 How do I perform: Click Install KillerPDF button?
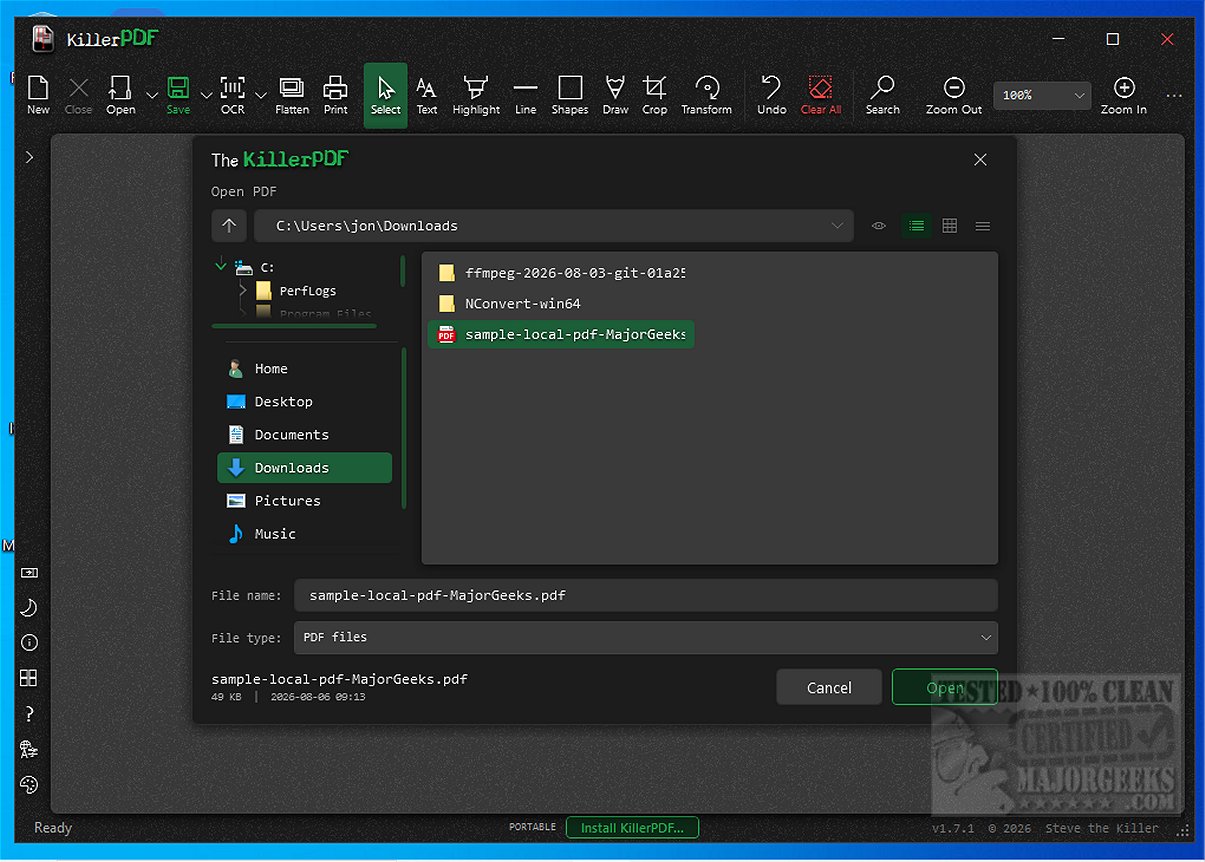[632, 828]
